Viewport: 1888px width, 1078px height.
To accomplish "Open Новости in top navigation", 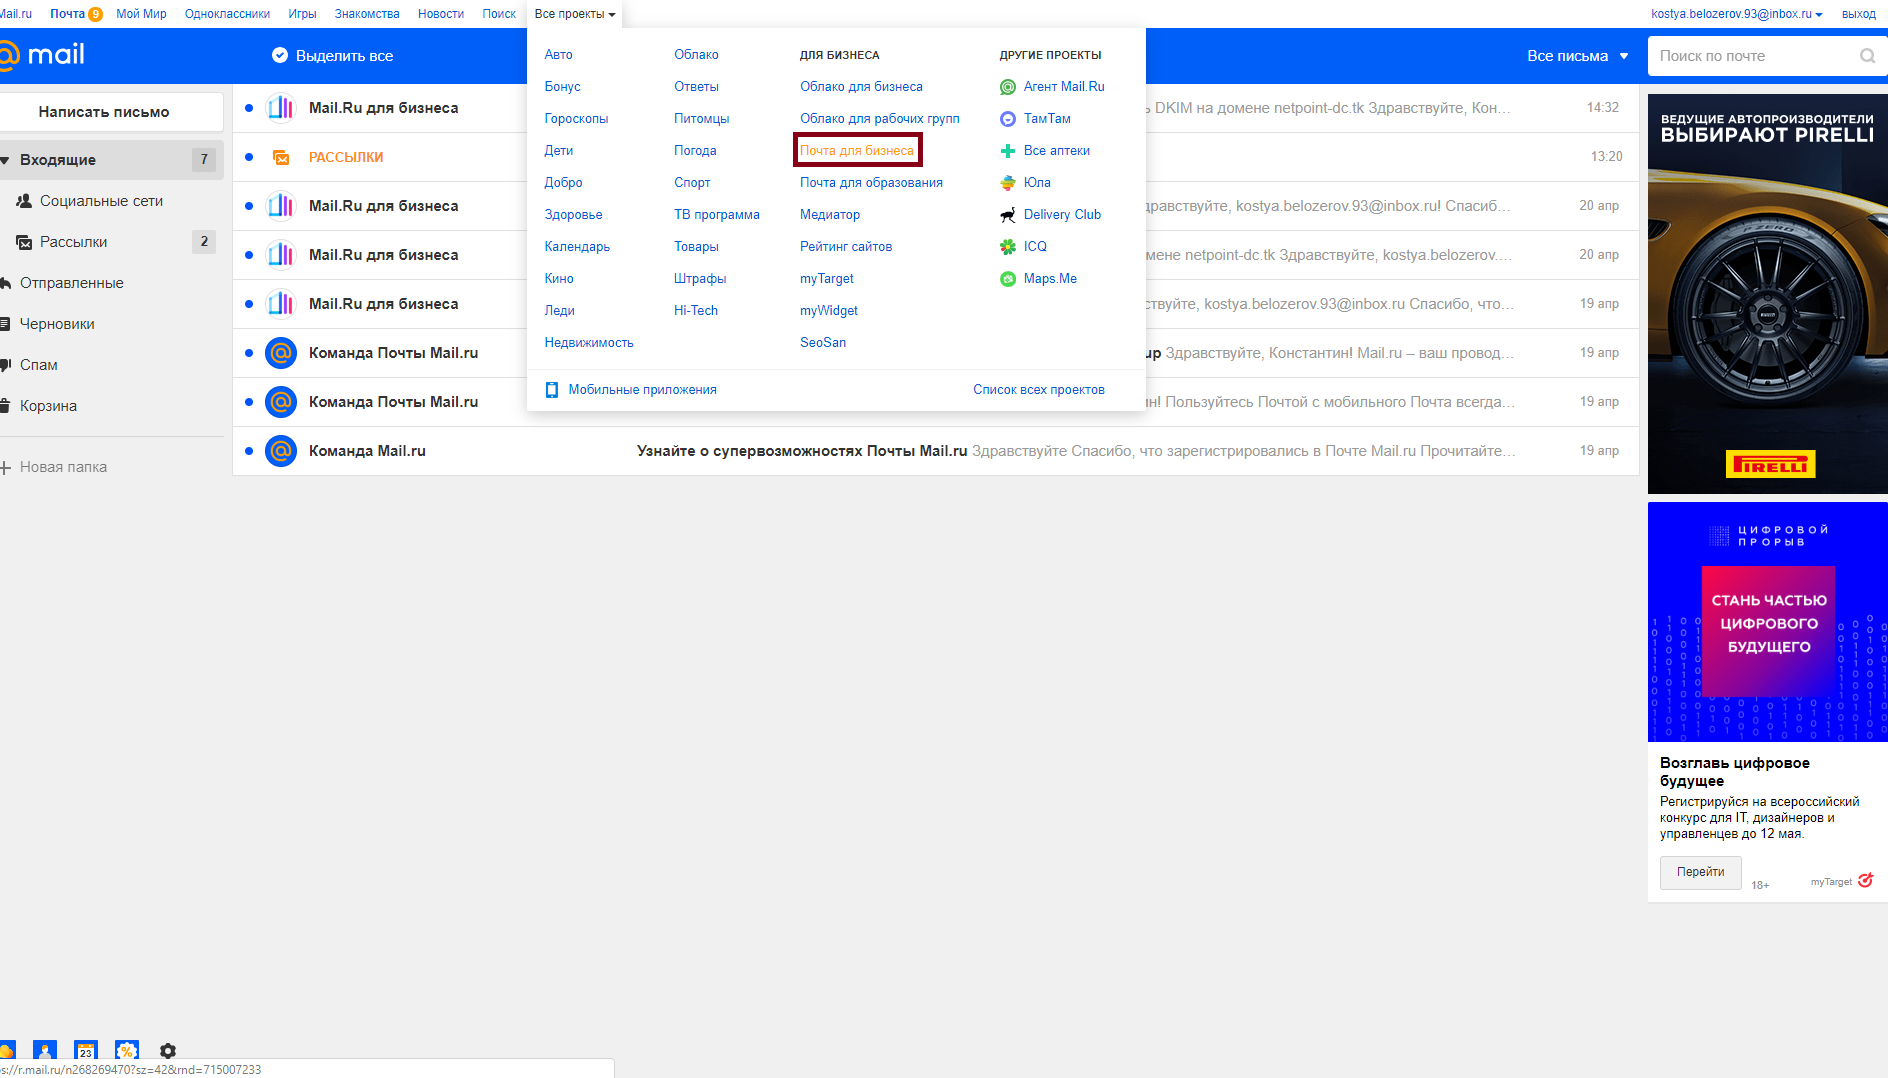I will pos(441,14).
